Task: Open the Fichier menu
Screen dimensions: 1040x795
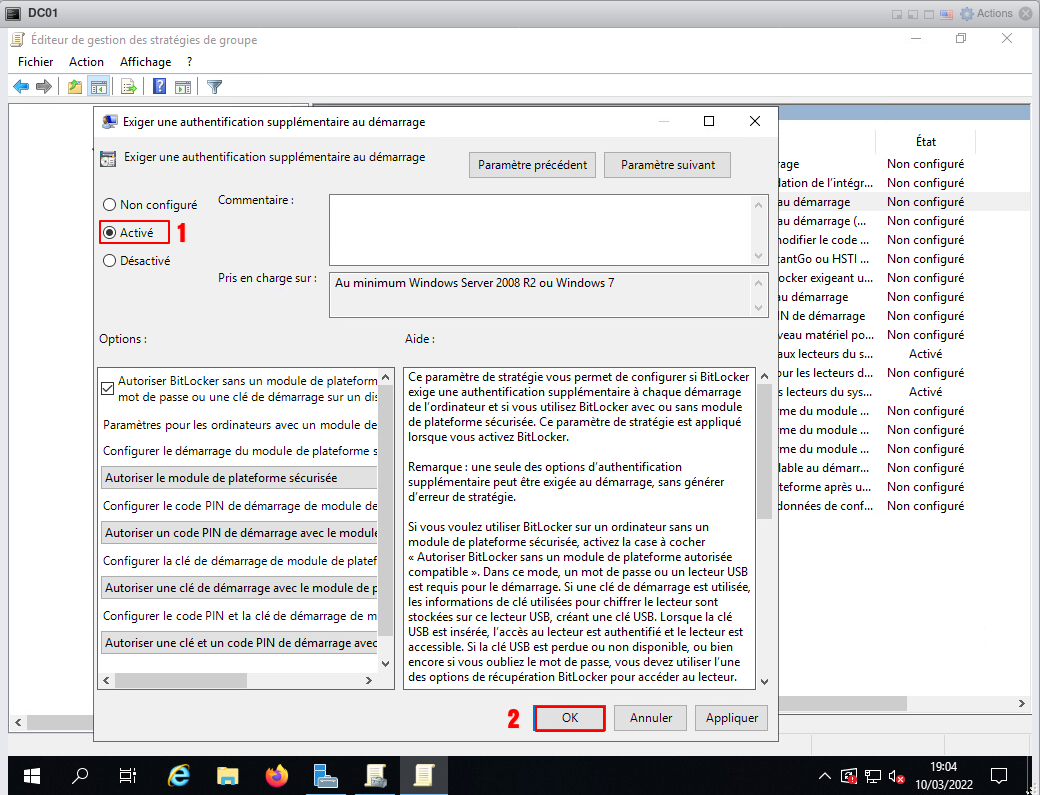Action: (35, 62)
